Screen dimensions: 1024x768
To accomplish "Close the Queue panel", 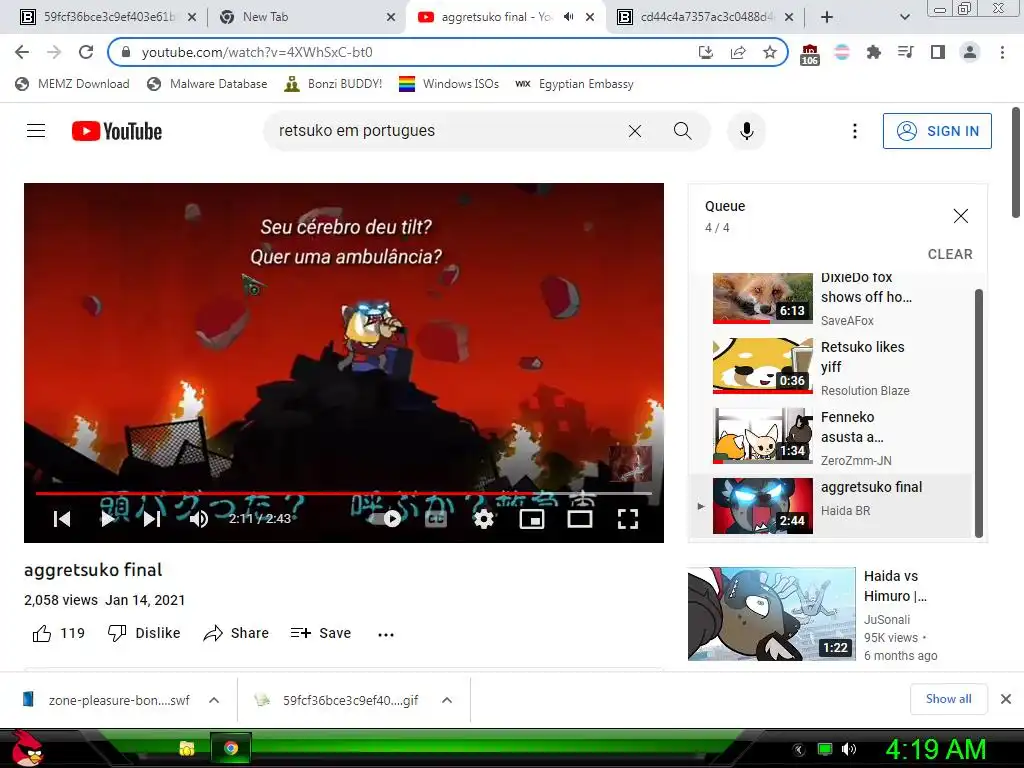I will click(960, 216).
